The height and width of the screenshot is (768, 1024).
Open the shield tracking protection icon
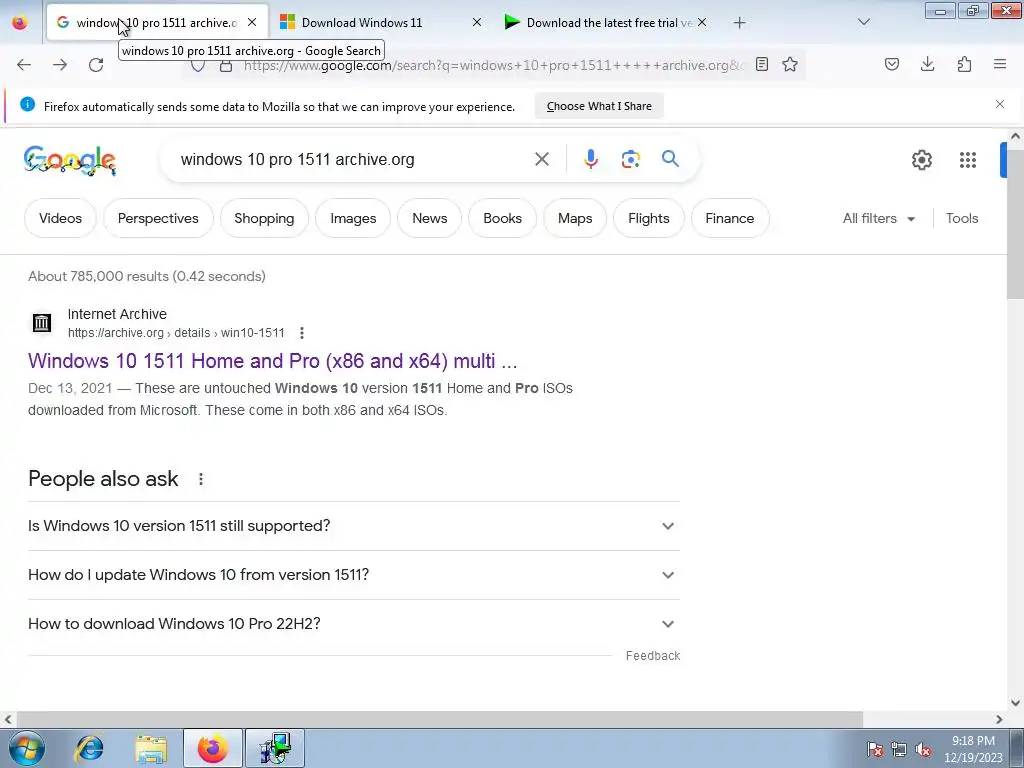198,66
